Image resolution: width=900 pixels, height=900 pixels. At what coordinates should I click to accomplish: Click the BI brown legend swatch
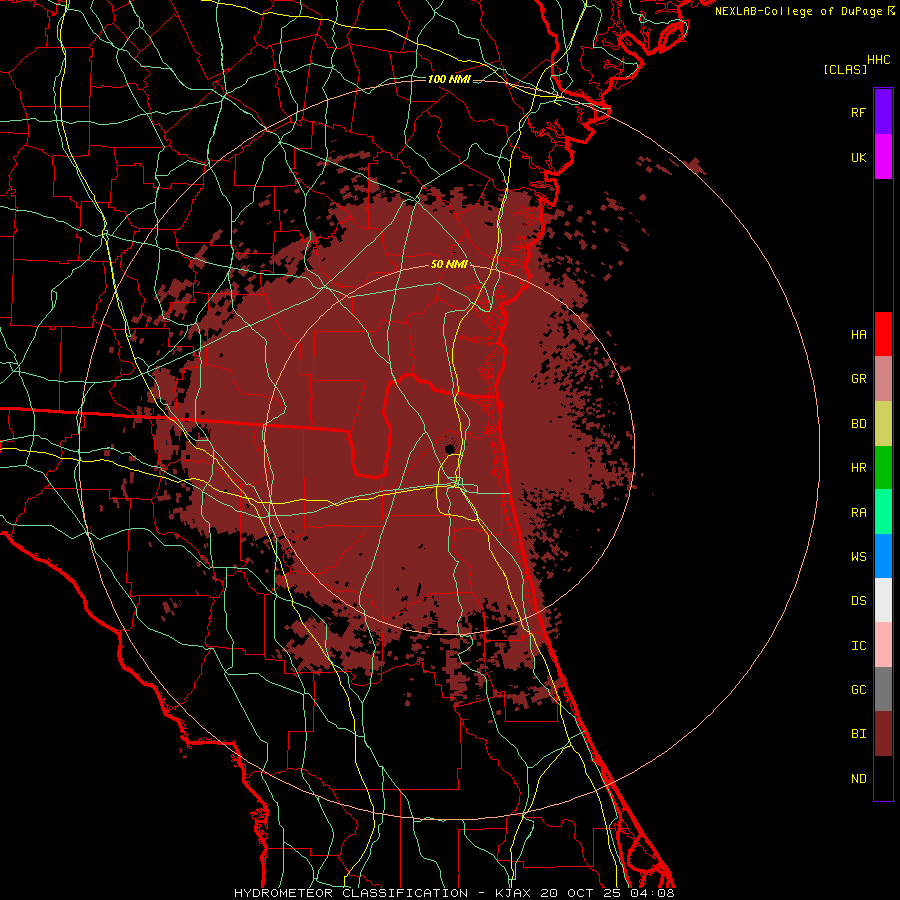click(883, 734)
